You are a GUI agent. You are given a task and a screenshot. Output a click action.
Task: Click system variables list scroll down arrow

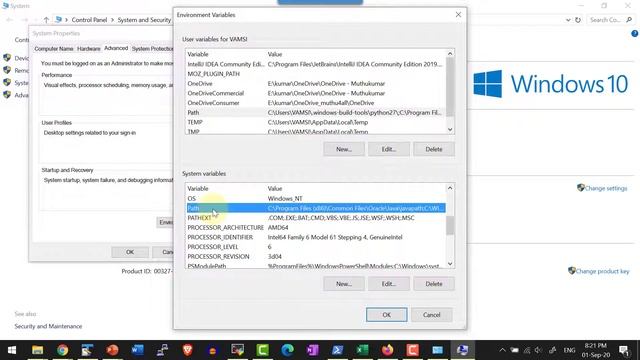[450, 264]
